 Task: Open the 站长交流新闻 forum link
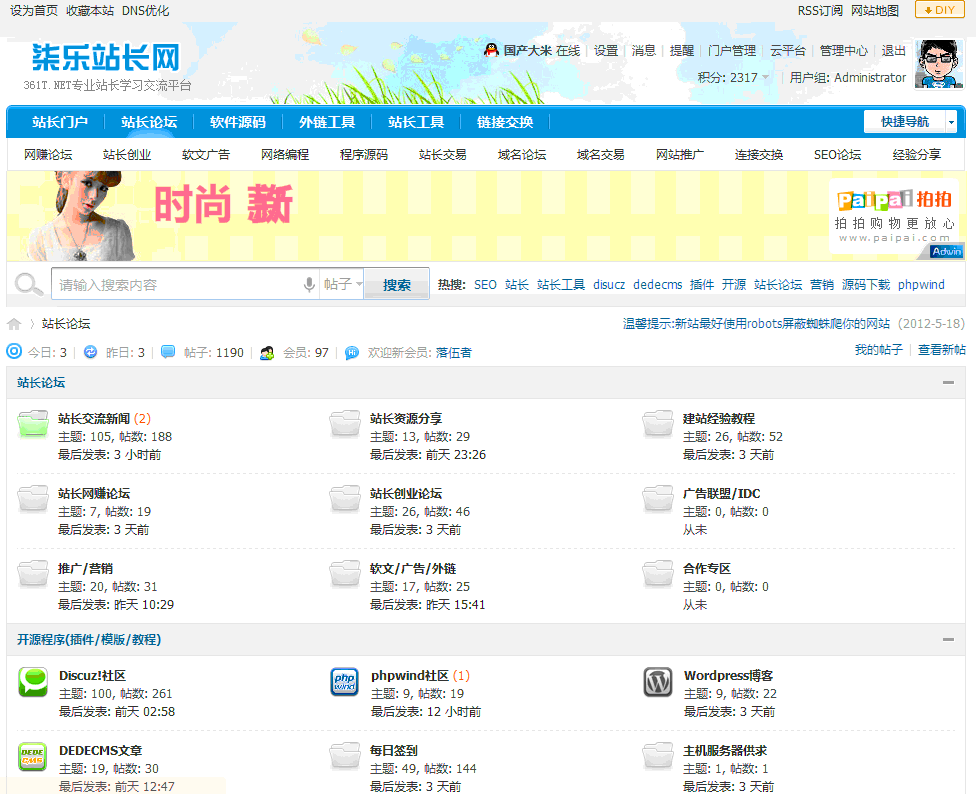click(x=94, y=419)
